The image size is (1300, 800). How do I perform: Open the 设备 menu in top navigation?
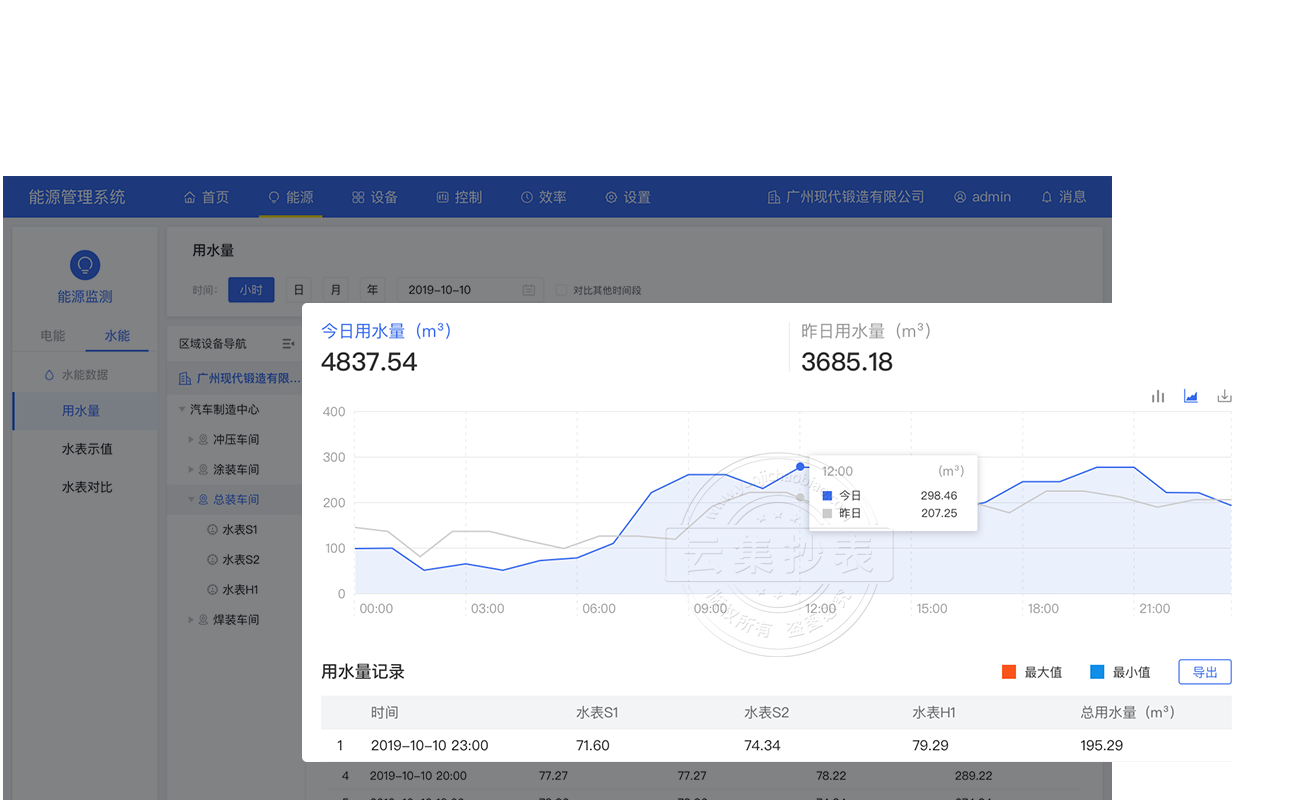tap(375, 197)
